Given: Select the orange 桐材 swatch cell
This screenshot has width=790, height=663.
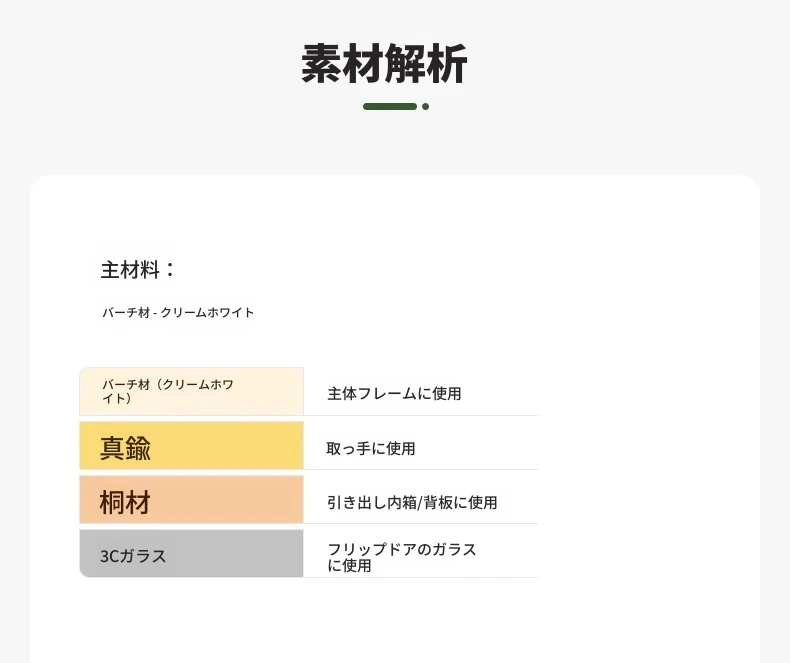Looking at the screenshot, I should point(191,500).
